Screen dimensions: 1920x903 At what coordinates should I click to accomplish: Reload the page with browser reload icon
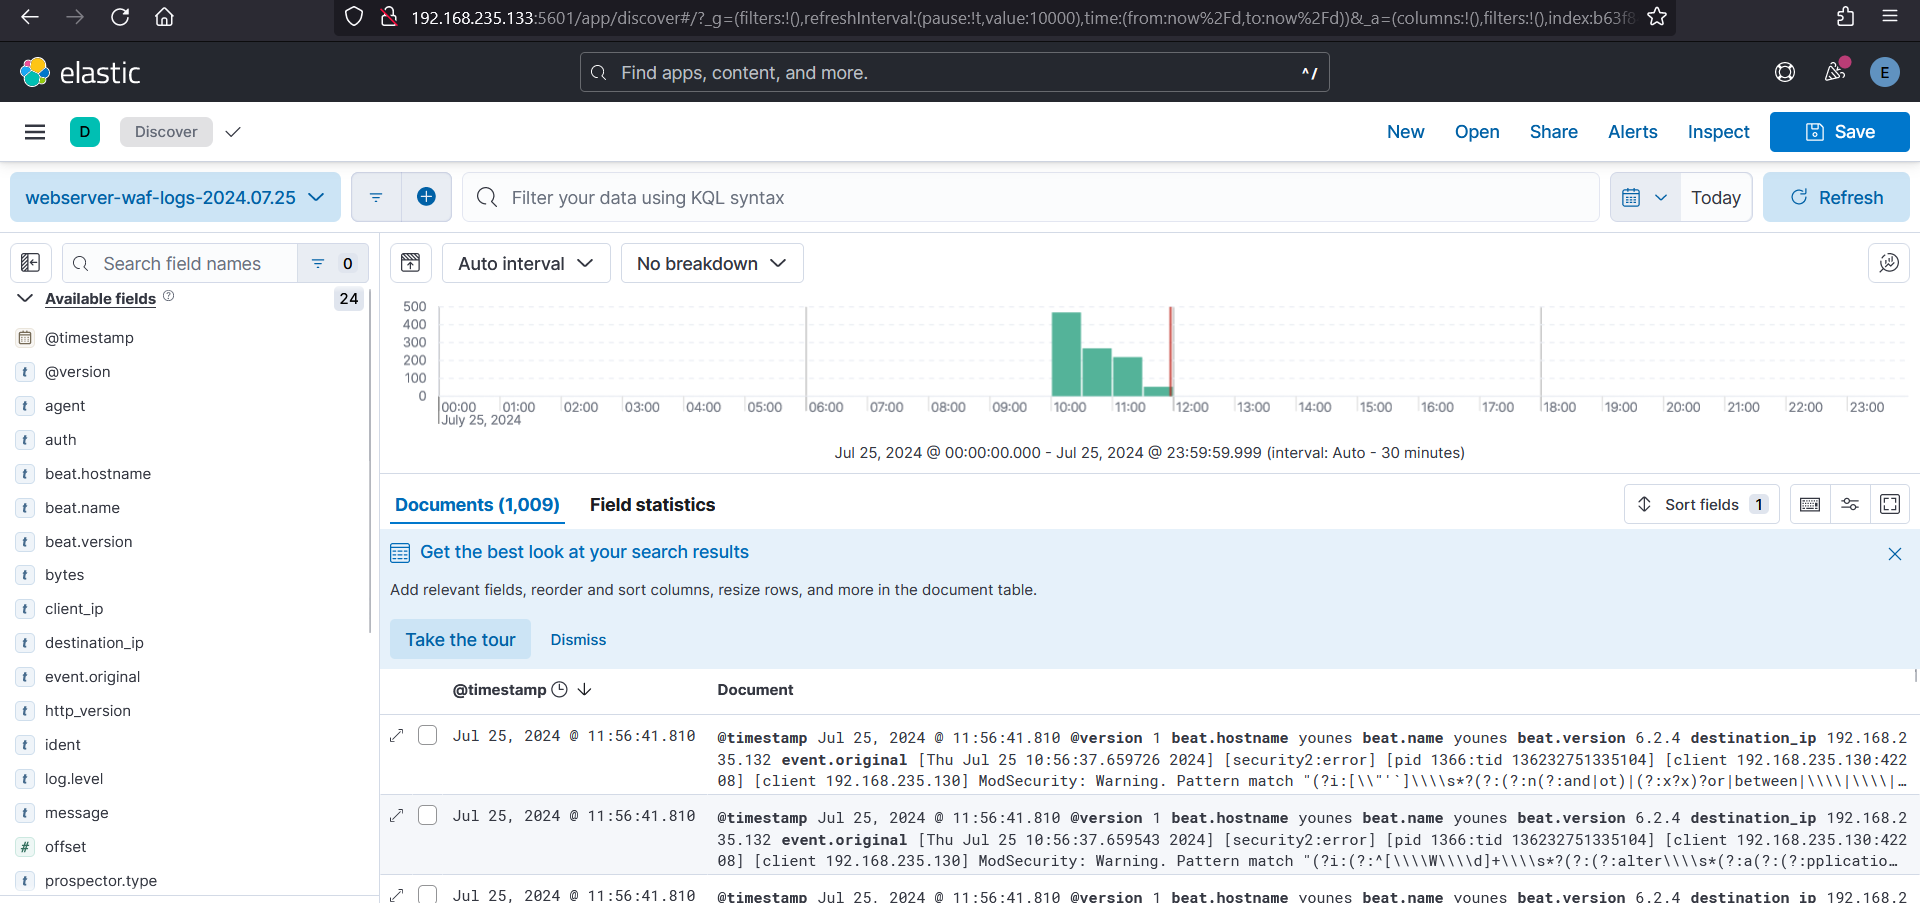tap(120, 17)
